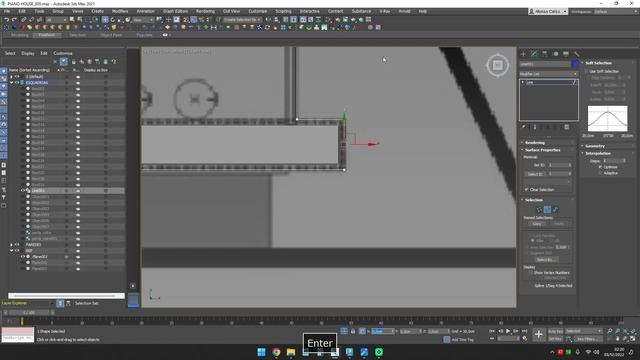Open the Display menu in scene explorer
This screenshot has height=360, width=640.
pyautogui.click(x=28, y=53)
